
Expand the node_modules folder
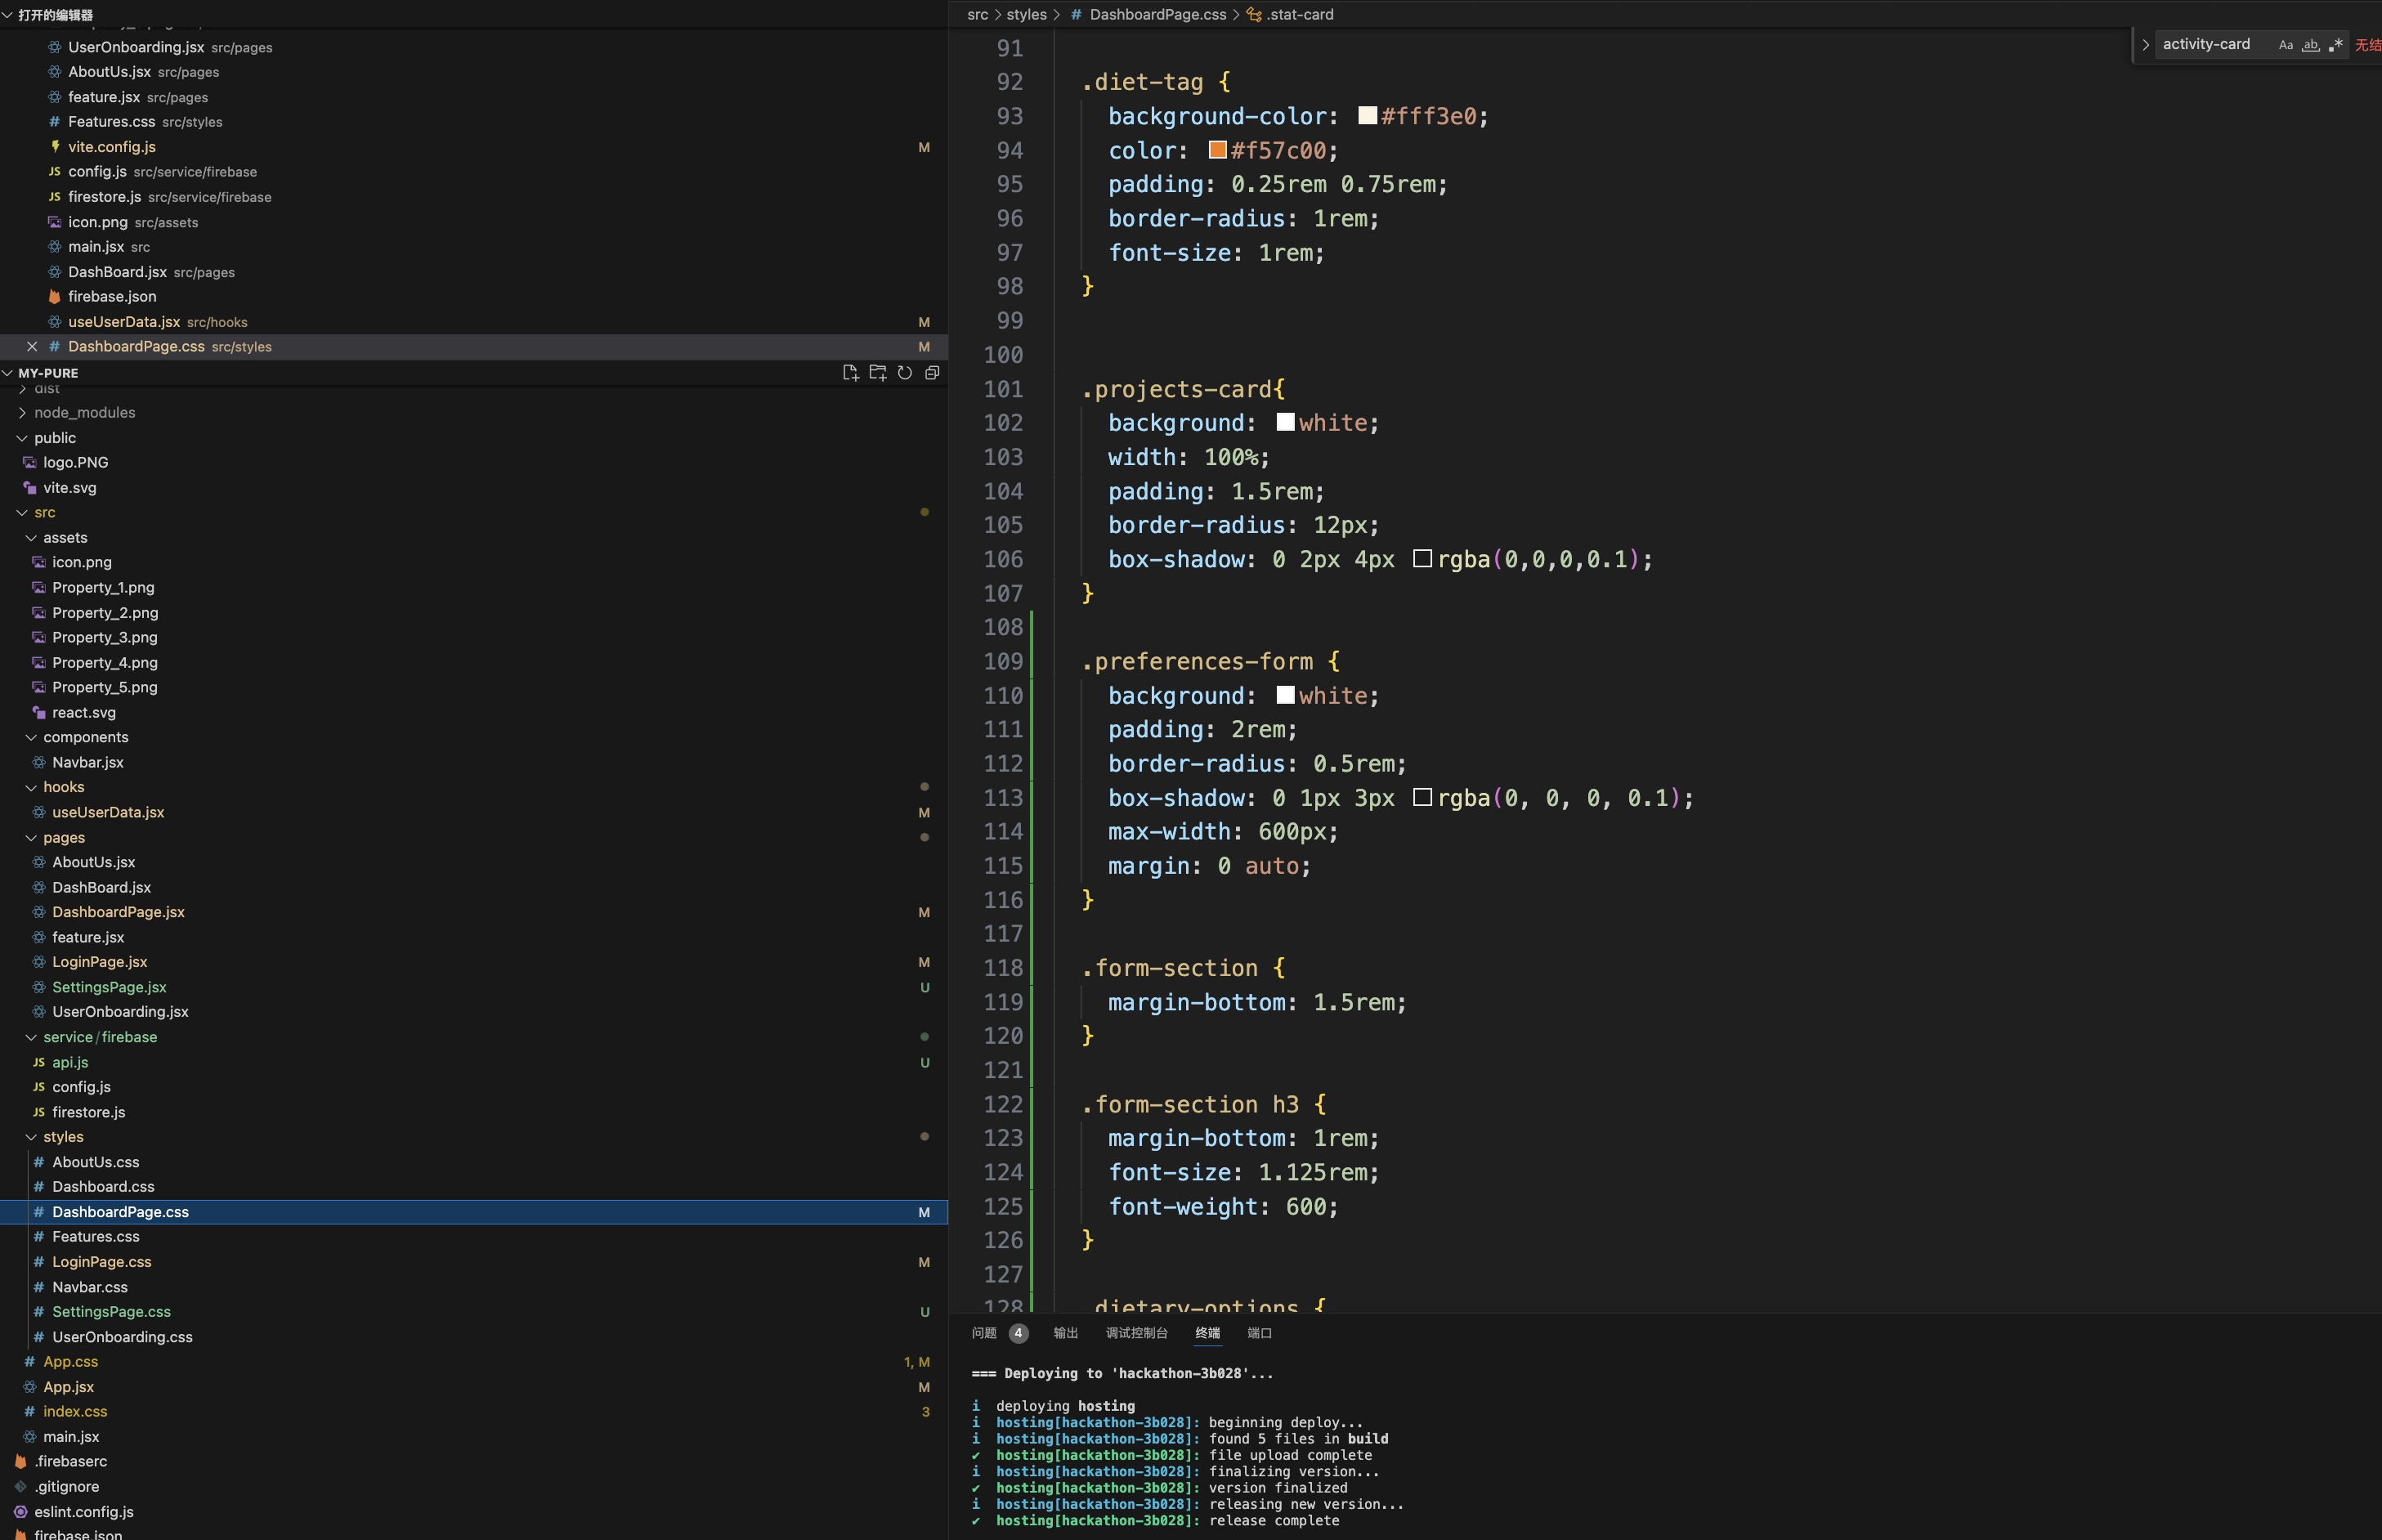[84, 413]
